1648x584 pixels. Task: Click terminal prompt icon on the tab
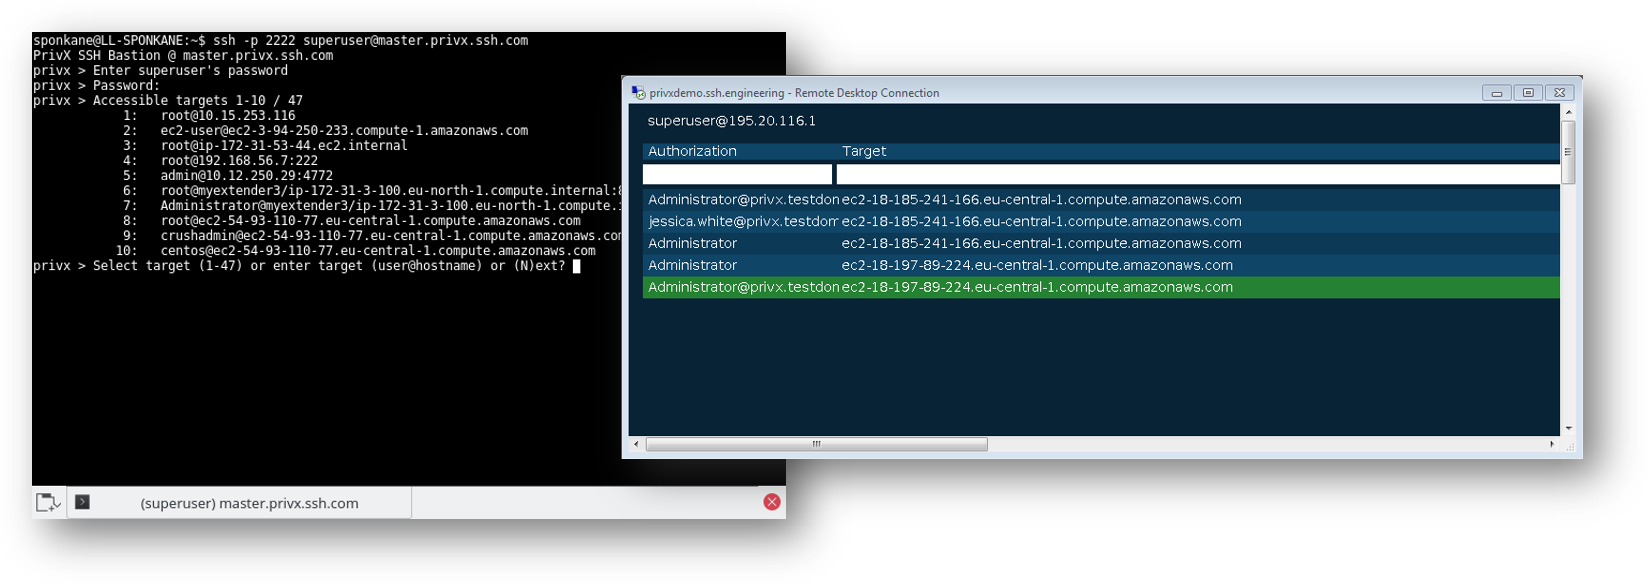[83, 502]
